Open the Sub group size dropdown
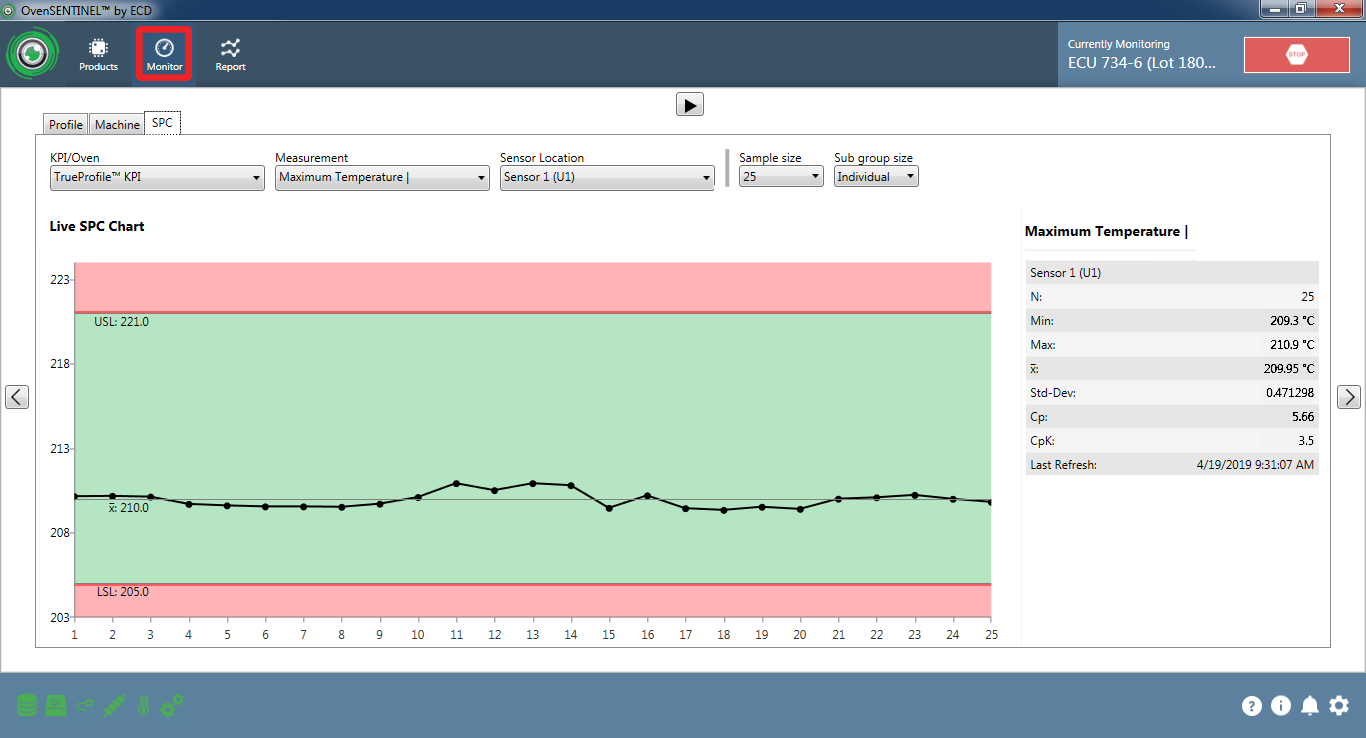This screenshot has width=1366, height=738. [876, 177]
